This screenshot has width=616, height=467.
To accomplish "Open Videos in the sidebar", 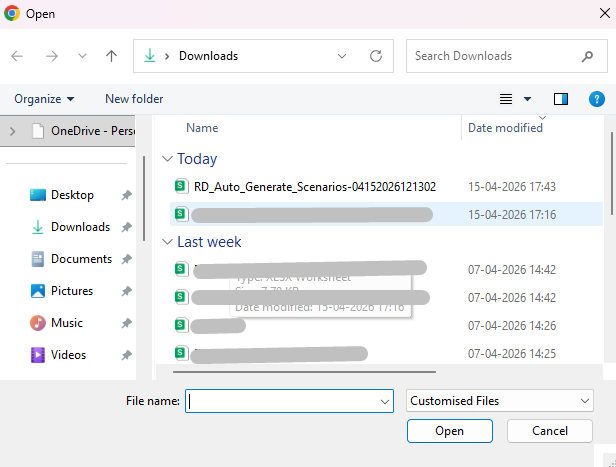I will 68,355.
